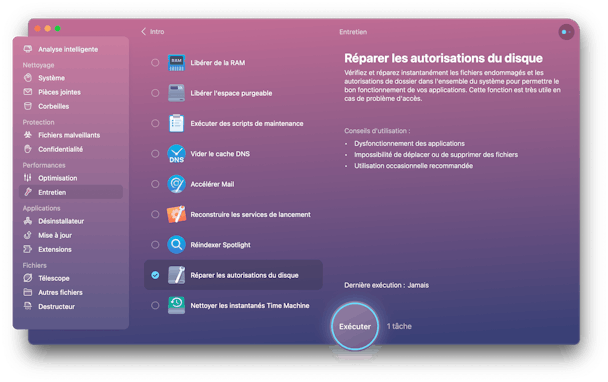
Task: Click Dysfonctionnement des applications tip
Action: click(x=409, y=143)
